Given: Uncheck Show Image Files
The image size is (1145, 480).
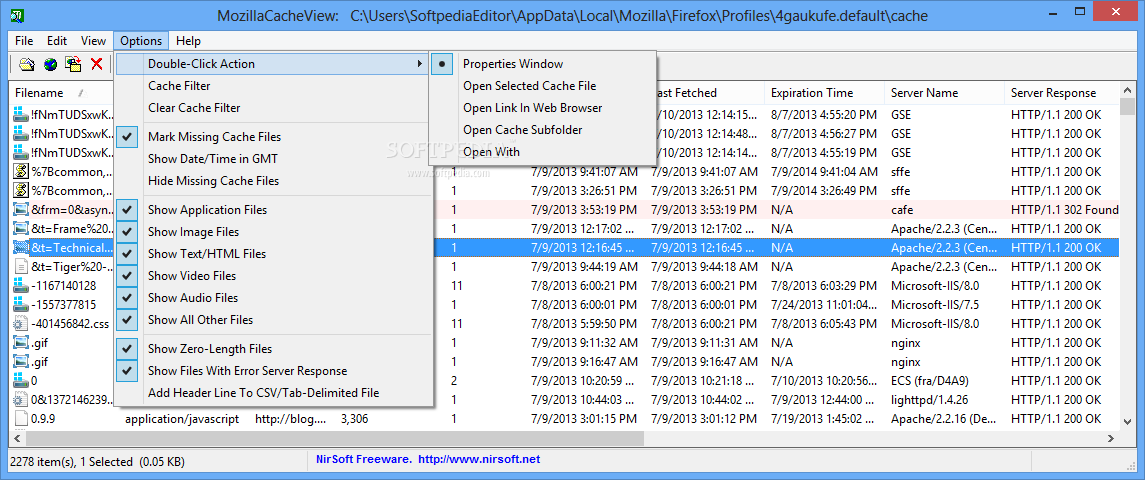Looking at the screenshot, I should [x=274, y=232].
